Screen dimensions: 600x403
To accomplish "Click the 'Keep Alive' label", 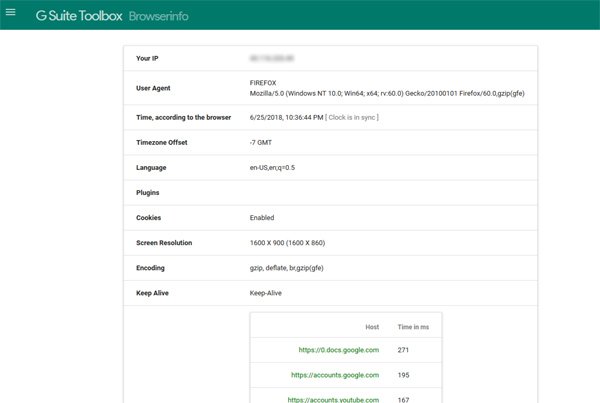I will (x=152, y=293).
